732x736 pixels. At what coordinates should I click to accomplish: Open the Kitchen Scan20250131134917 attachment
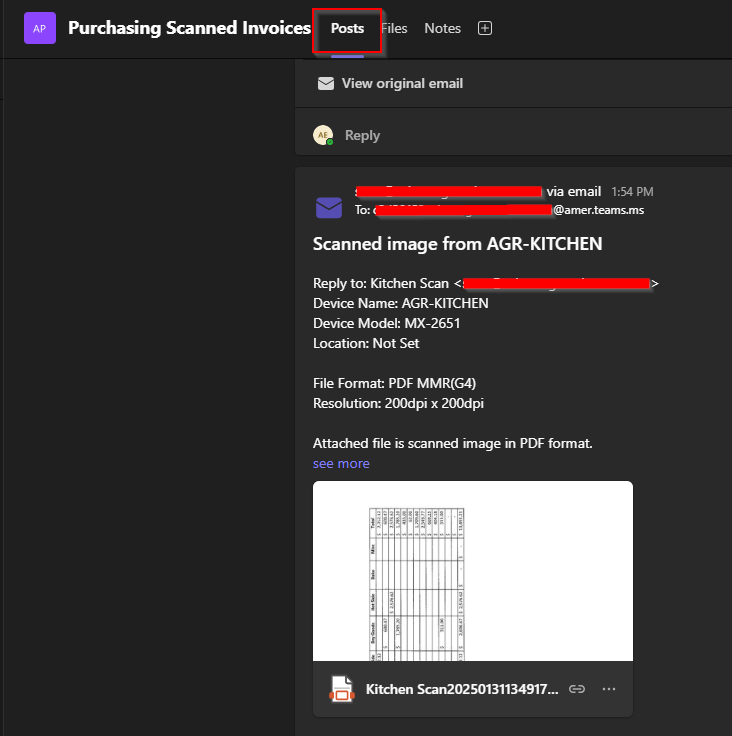click(462, 689)
